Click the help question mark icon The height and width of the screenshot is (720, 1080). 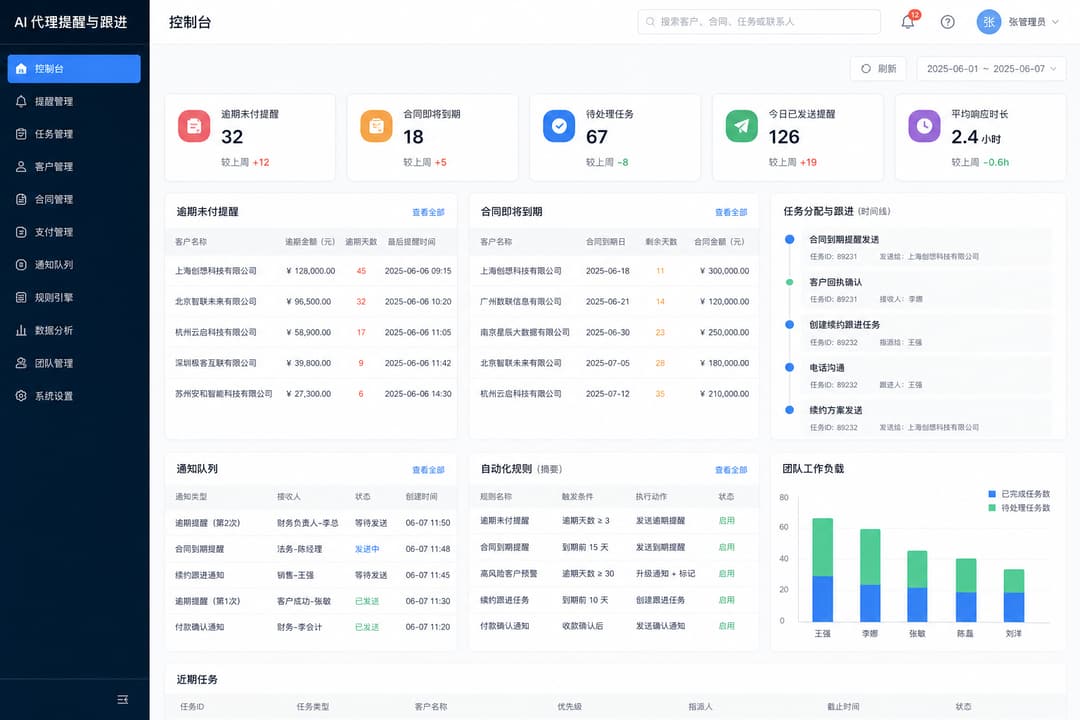click(x=948, y=22)
